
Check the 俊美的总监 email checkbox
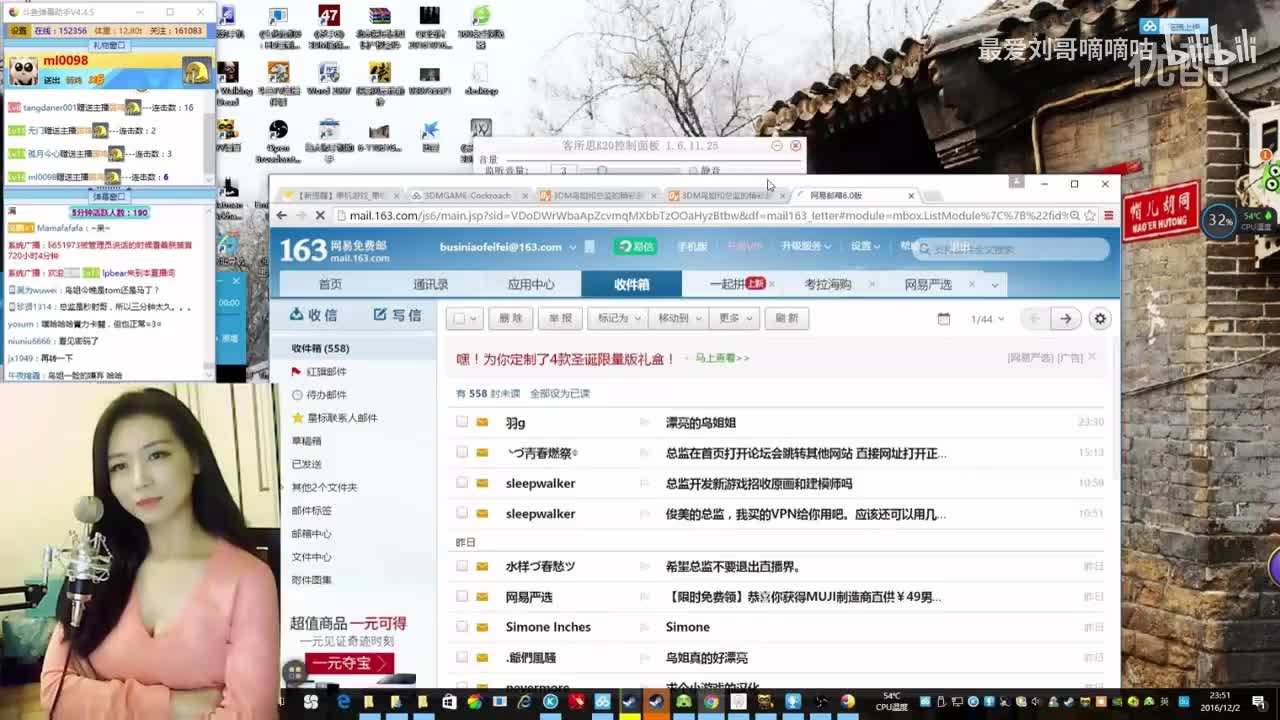coord(462,513)
